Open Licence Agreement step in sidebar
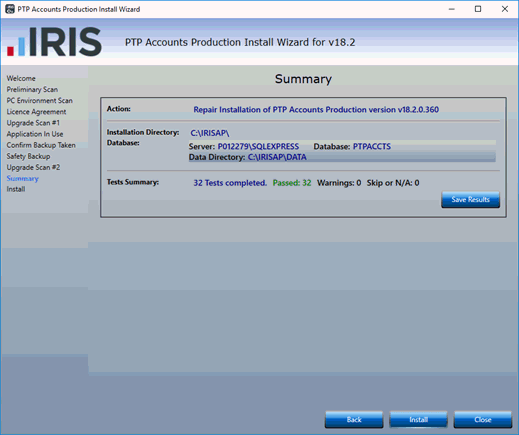Image resolution: width=519 pixels, height=435 pixels. click(36, 112)
